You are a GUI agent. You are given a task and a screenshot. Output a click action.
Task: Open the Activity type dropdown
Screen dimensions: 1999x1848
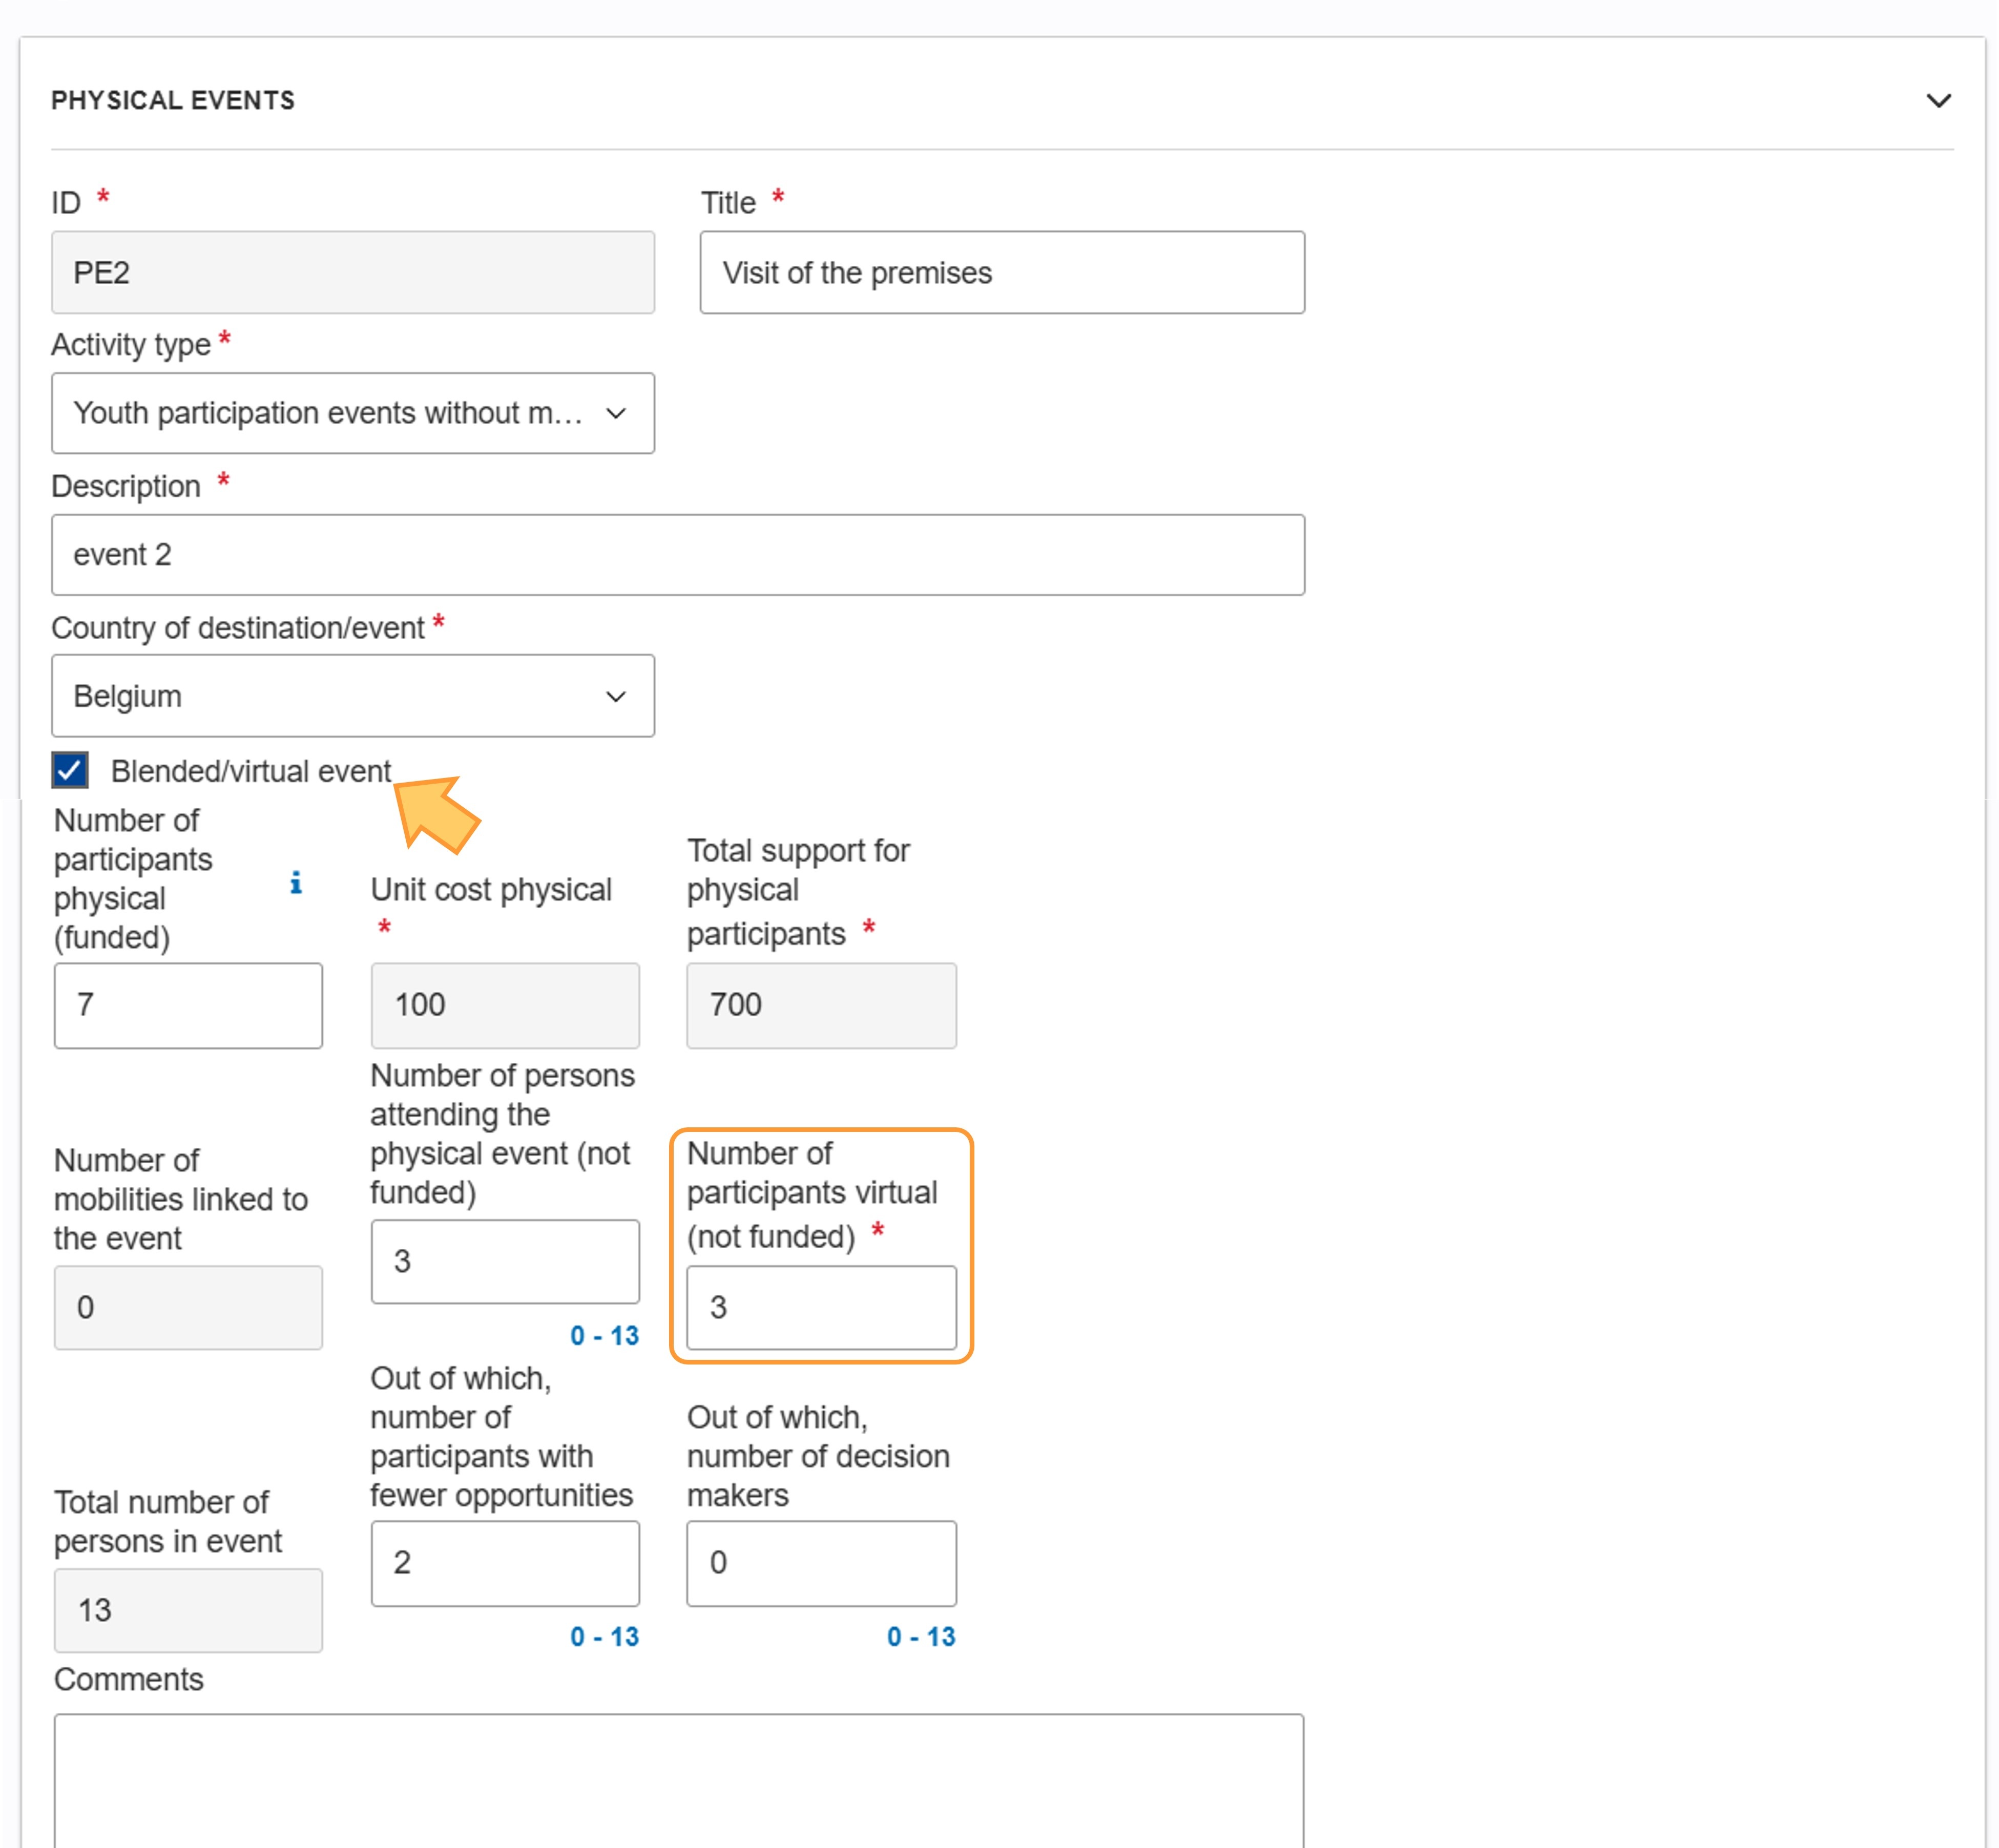tap(353, 413)
